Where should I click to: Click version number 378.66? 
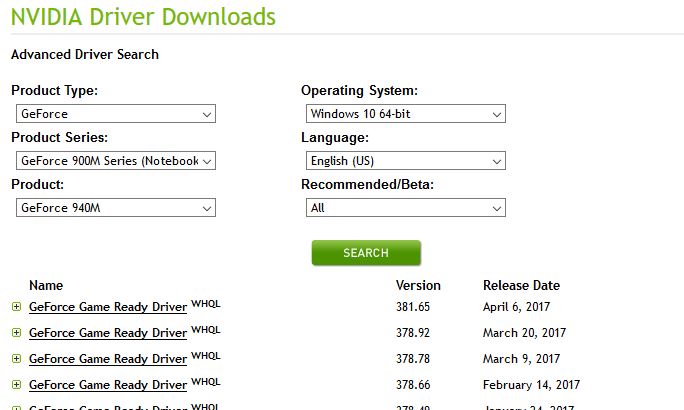413,385
